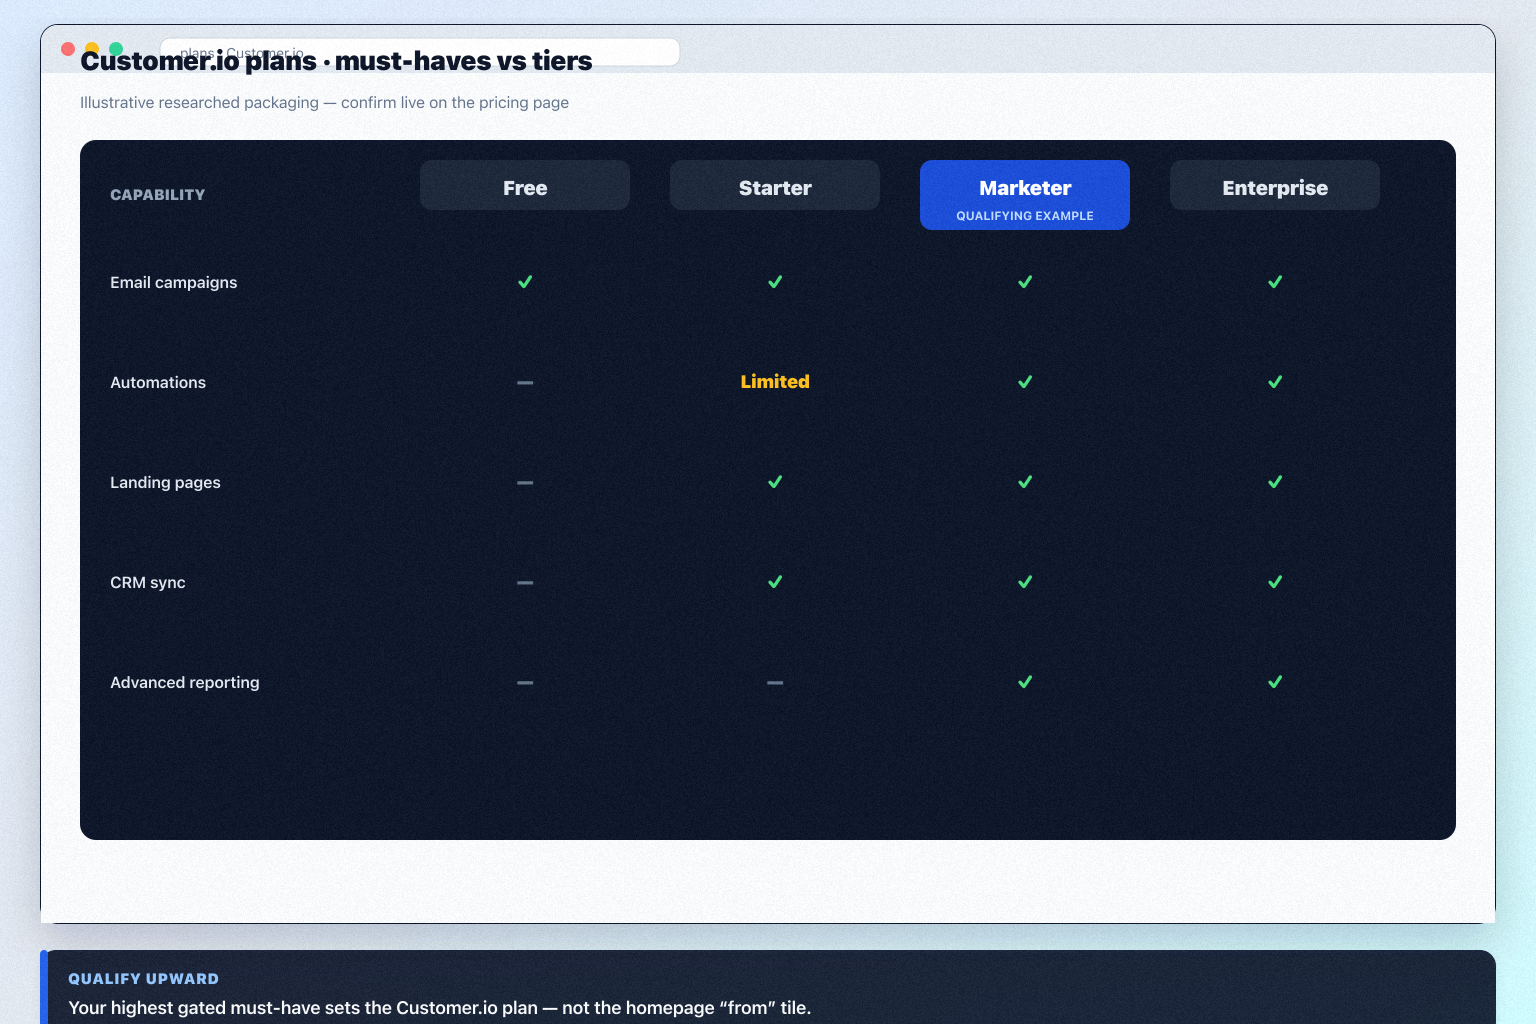Viewport: 1536px width, 1024px height.
Task: Click the Landing pages checkmark under Starter
Action: coord(775,482)
